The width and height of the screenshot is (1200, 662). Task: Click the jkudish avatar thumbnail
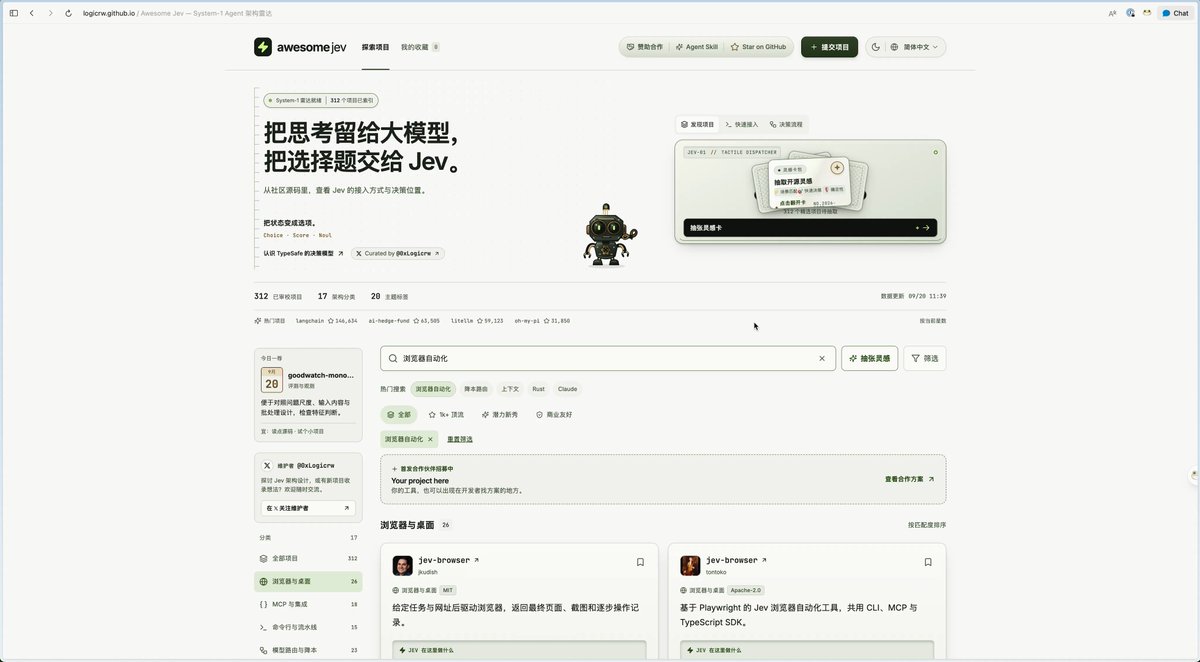pos(403,566)
